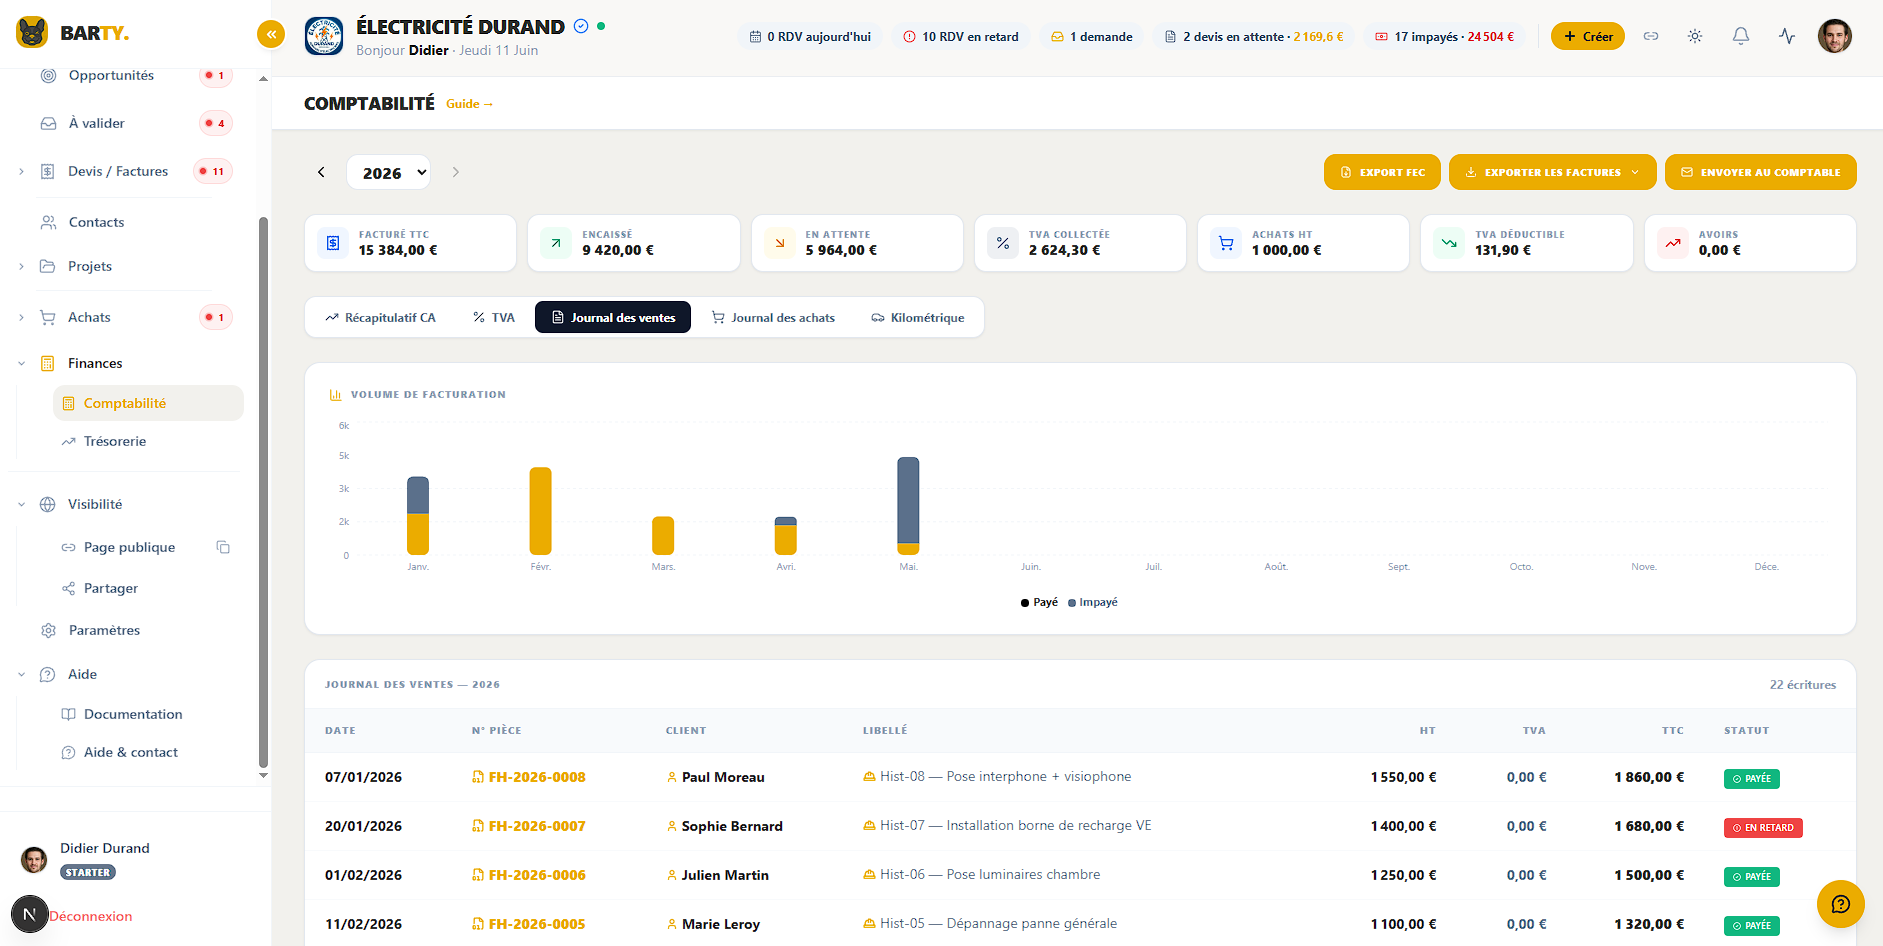The width and height of the screenshot is (1883, 946).
Task: Click 2 devis en attente chip
Action: (1254, 36)
